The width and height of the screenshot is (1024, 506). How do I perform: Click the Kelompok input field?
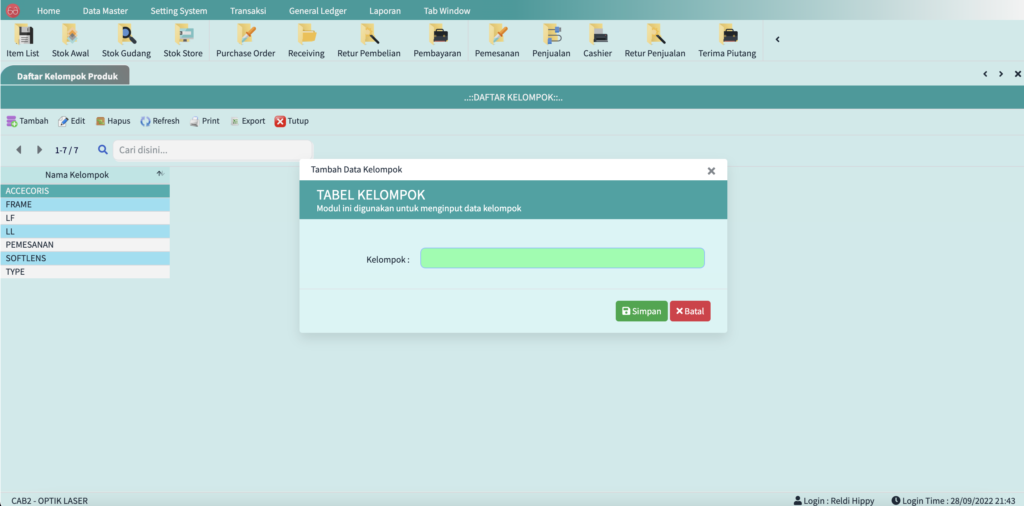pos(562,258)
